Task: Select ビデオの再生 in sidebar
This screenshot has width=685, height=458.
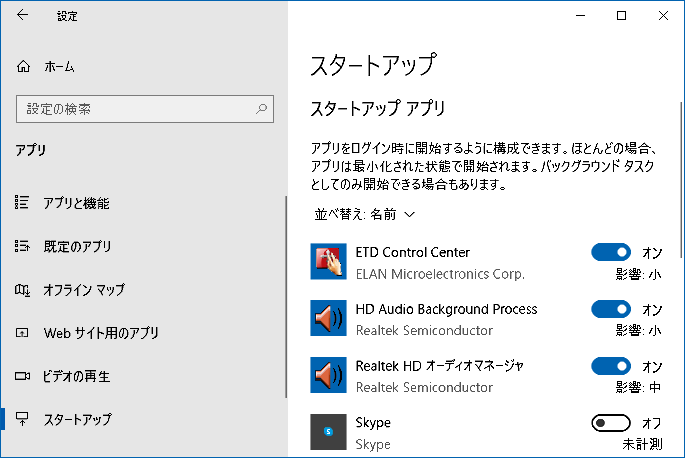Action: 76,376
